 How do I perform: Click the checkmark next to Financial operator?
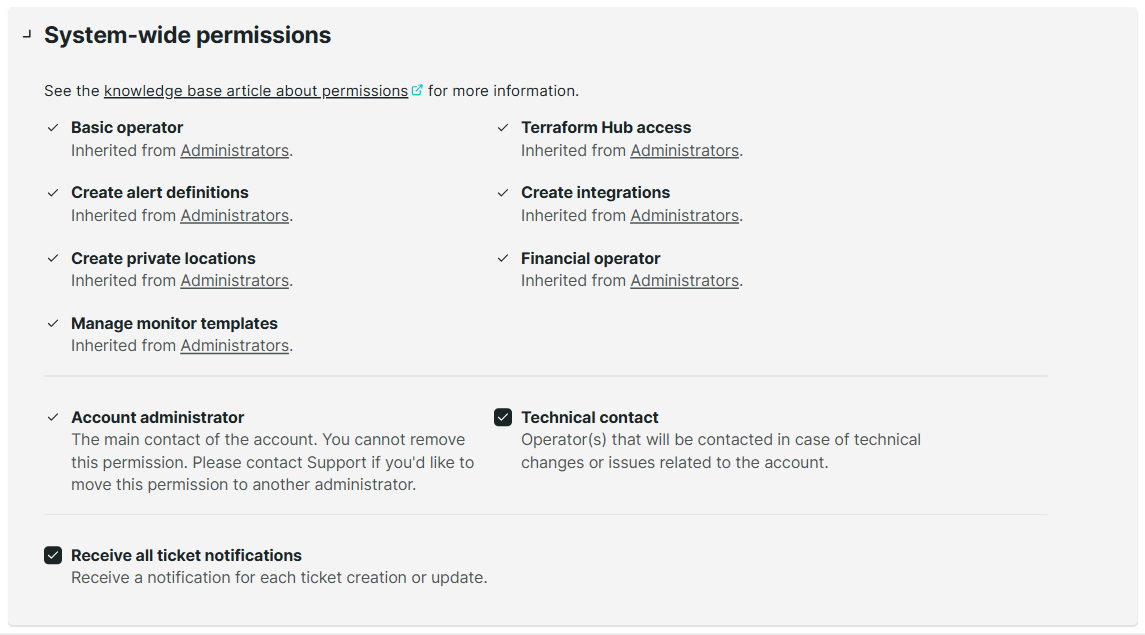pyautogui.click(x=502, y=258)
